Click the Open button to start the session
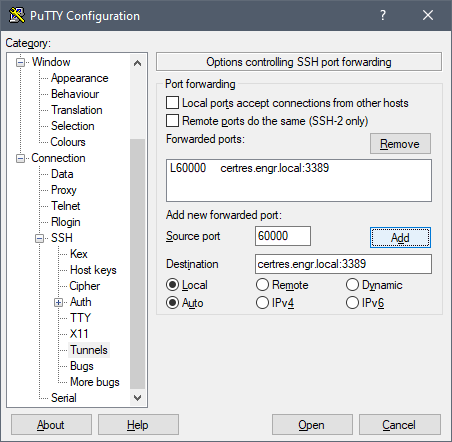The height and width of the screenshot is (442, 452). click(312, 425)
